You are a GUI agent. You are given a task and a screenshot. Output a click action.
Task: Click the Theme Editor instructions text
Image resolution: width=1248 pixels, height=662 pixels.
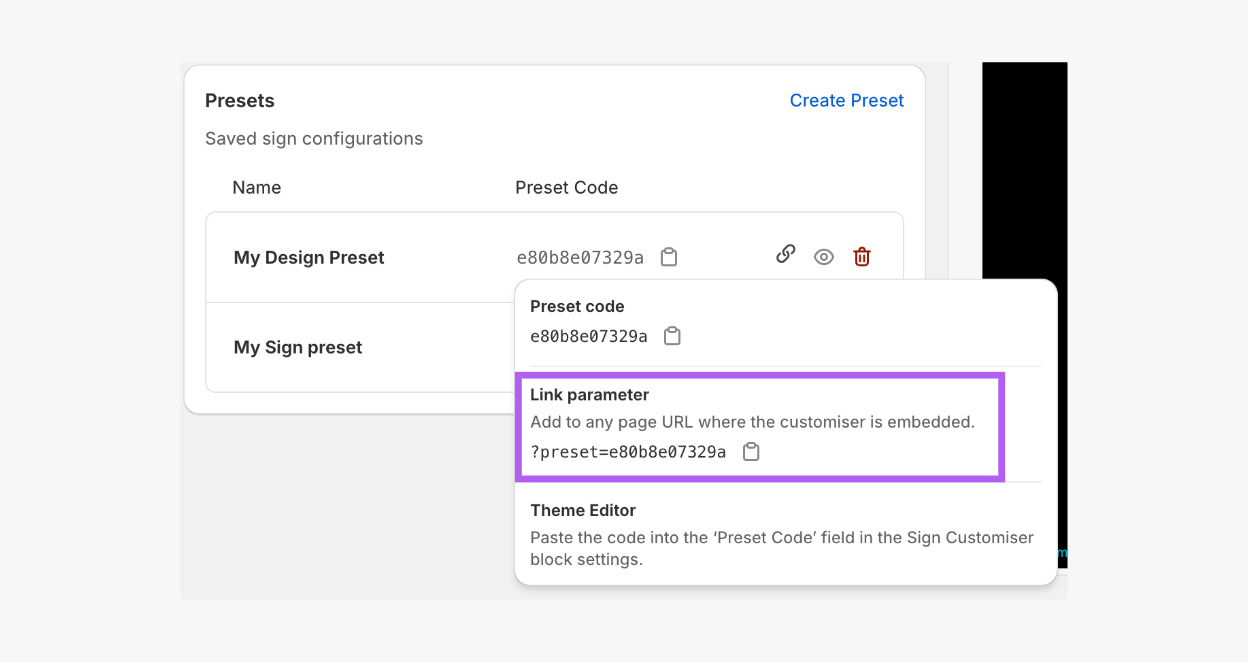pos(781,548)
